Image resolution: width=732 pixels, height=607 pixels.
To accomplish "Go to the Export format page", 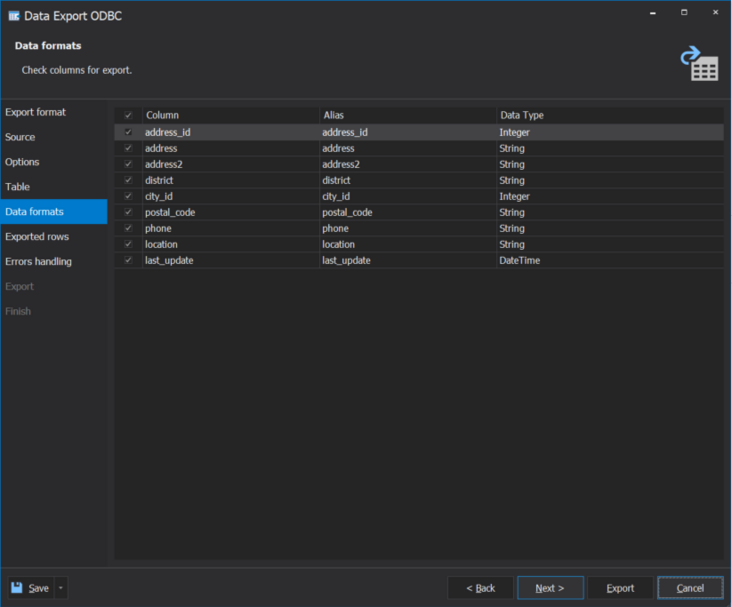I will [x=36, y=112].
